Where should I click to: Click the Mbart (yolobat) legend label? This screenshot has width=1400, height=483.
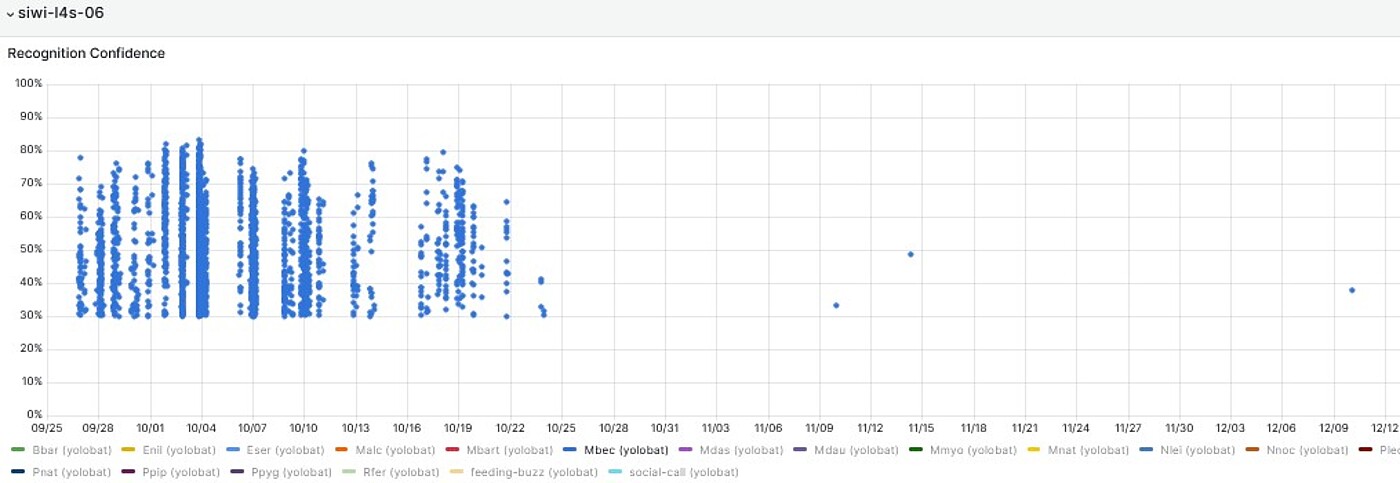[x=509, y=450]
